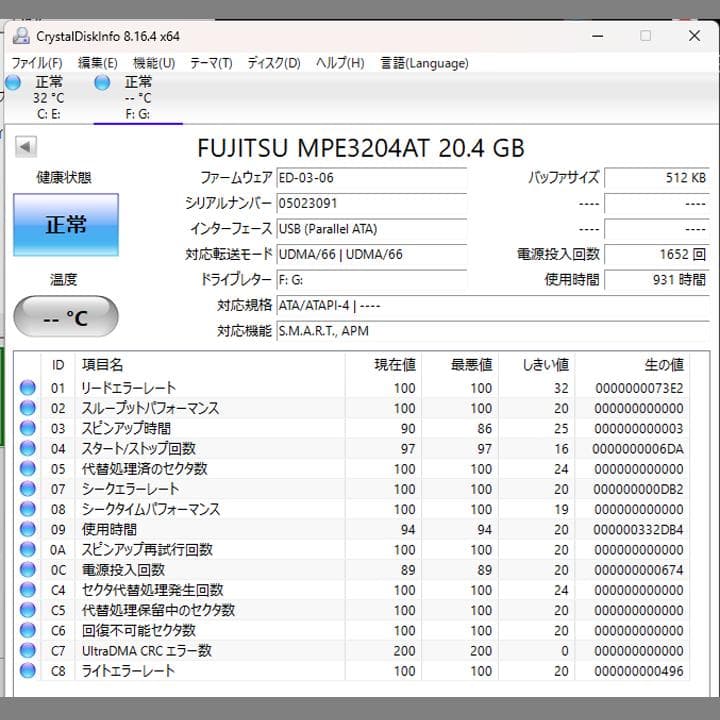Viewport: 720px width, 720px height.
Task: Click status circle for ID 0C row
Action: [28, 569]
